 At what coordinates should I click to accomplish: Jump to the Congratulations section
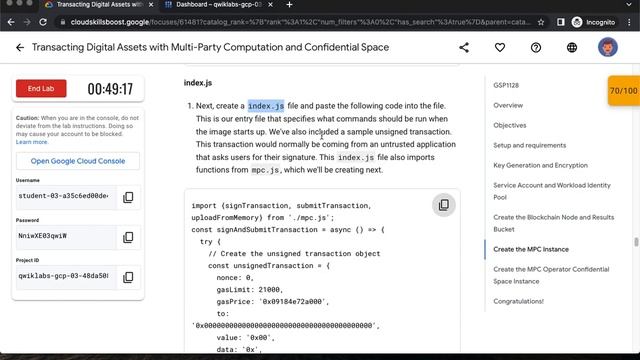(518, 301)
